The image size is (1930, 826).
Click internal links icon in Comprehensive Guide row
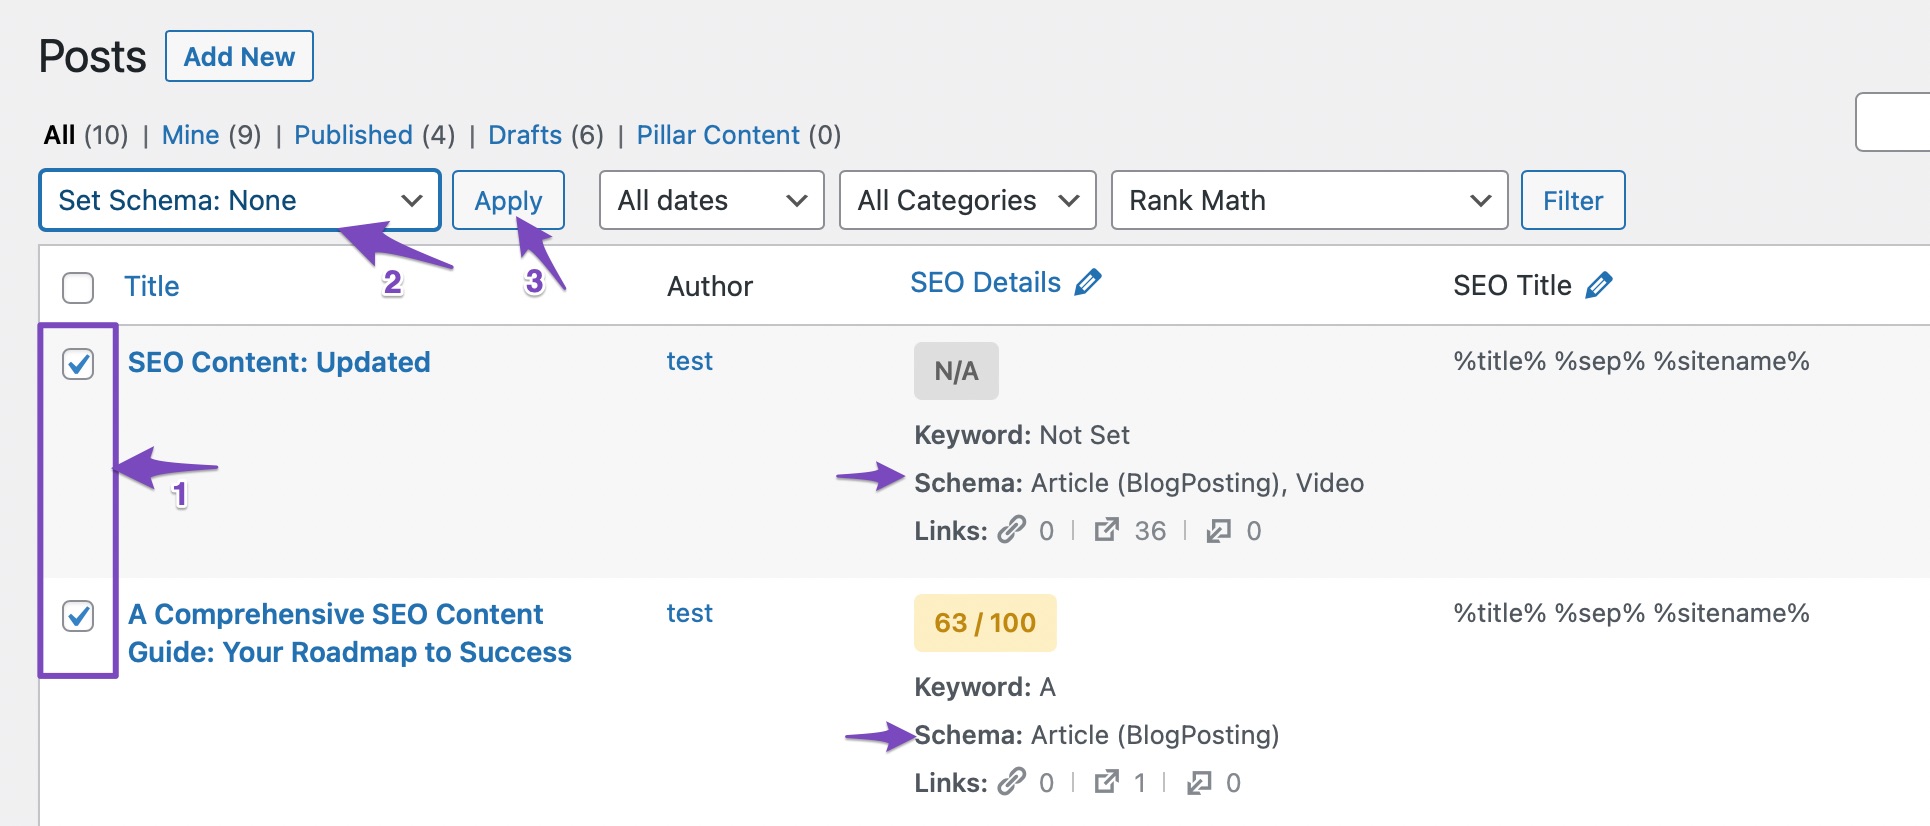[1012, 781]
